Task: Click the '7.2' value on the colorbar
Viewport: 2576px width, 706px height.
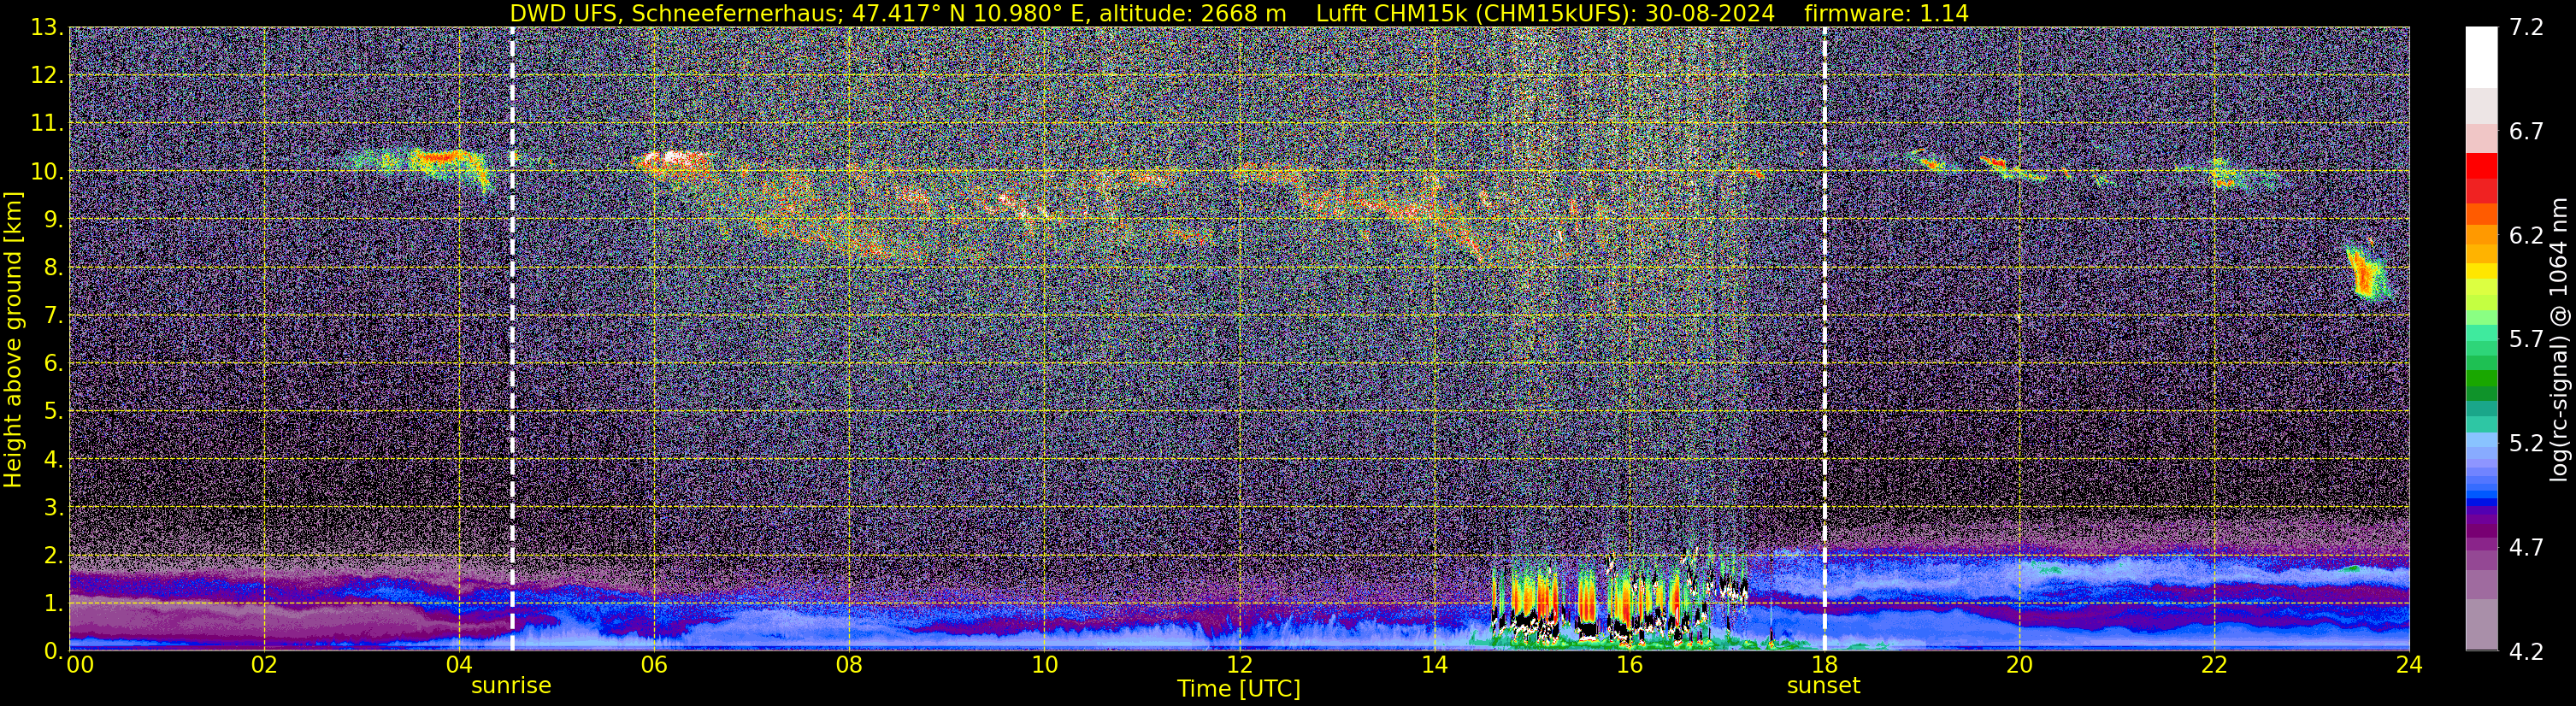Action: pyautogui.click(x=2526, y=28)
